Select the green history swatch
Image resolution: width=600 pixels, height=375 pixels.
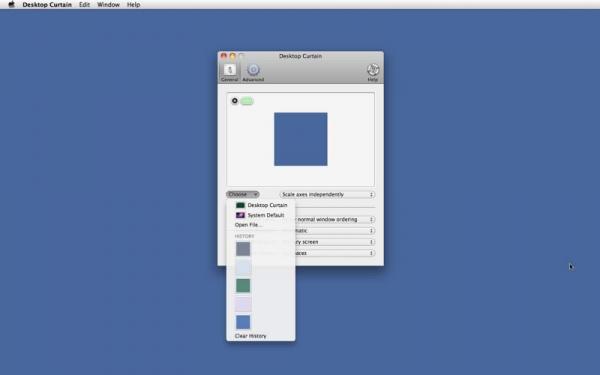click(243, 285)
